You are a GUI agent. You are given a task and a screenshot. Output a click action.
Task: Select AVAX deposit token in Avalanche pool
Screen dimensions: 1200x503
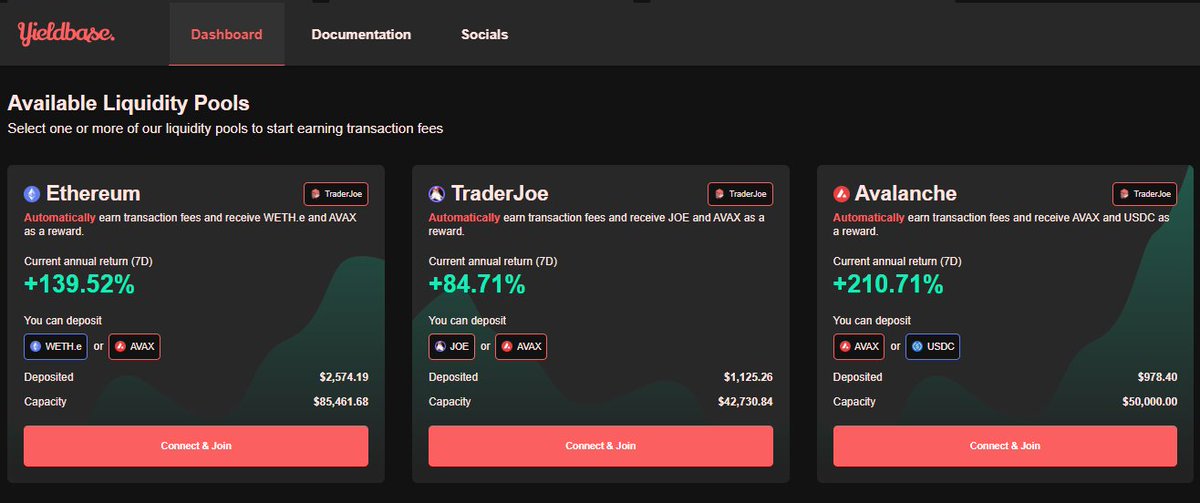tap(859, 347)
